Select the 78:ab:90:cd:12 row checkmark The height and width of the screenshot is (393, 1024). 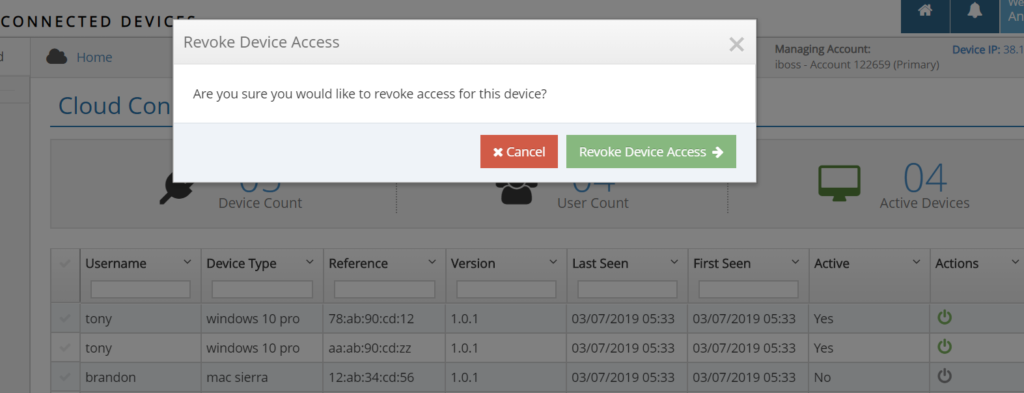(x=65, y=319)
